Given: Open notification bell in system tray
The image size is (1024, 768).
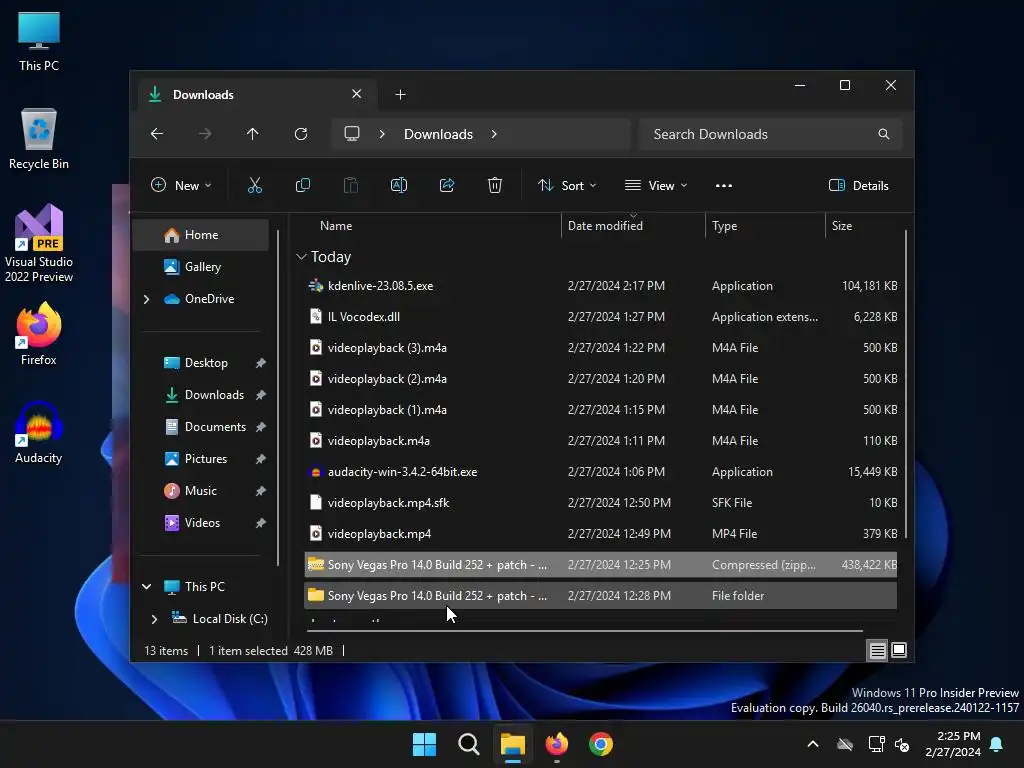Looking at the screenshot, I should coord(997,744).
